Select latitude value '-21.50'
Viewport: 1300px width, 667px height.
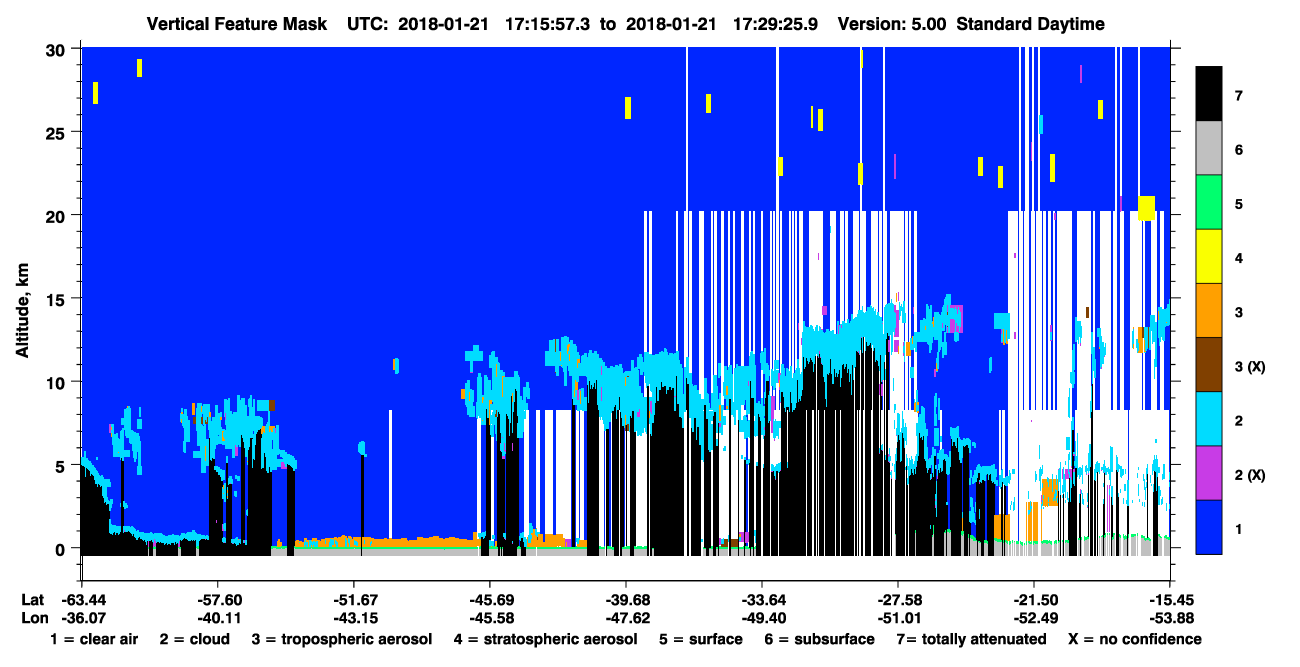pyautogui.click(x=1034, y=599)
